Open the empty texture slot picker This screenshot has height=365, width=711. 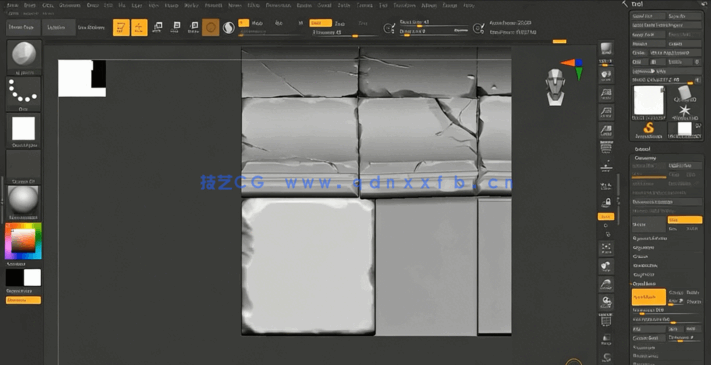[x=24, y=166]
